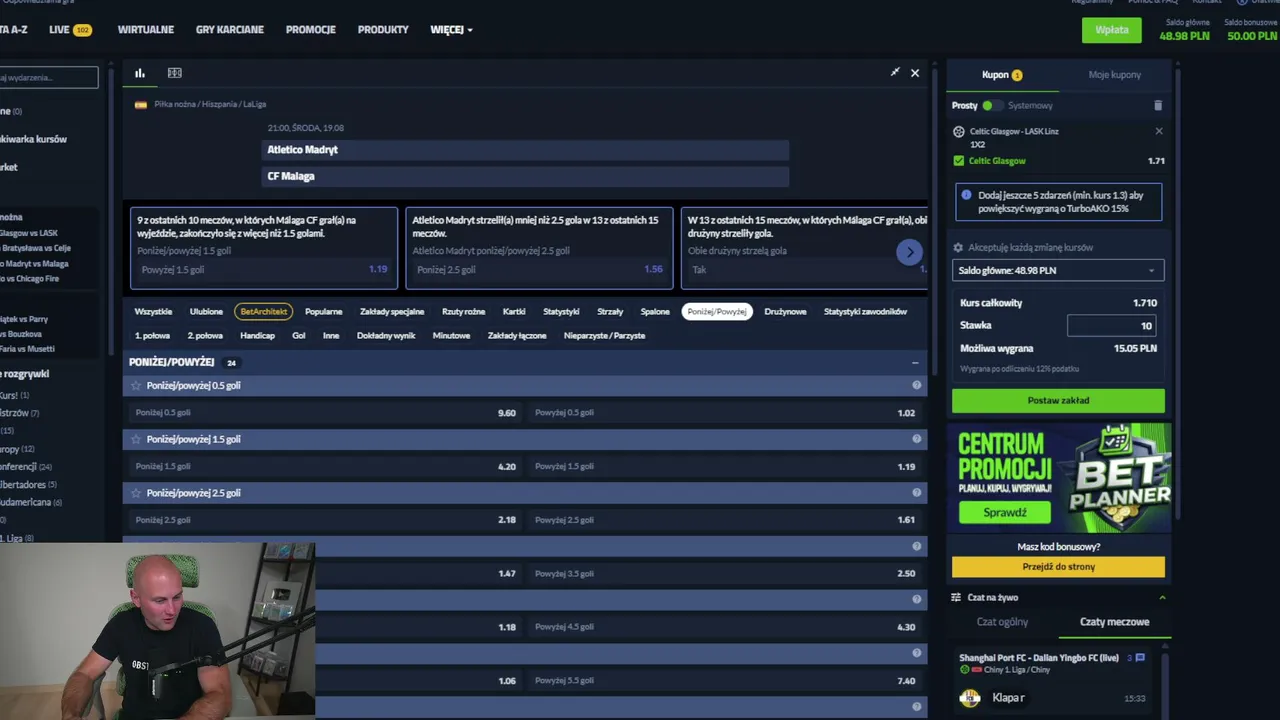Collapse the PONIŻEJ/POWYŻEJ markets section

click(x=915, y=362)
